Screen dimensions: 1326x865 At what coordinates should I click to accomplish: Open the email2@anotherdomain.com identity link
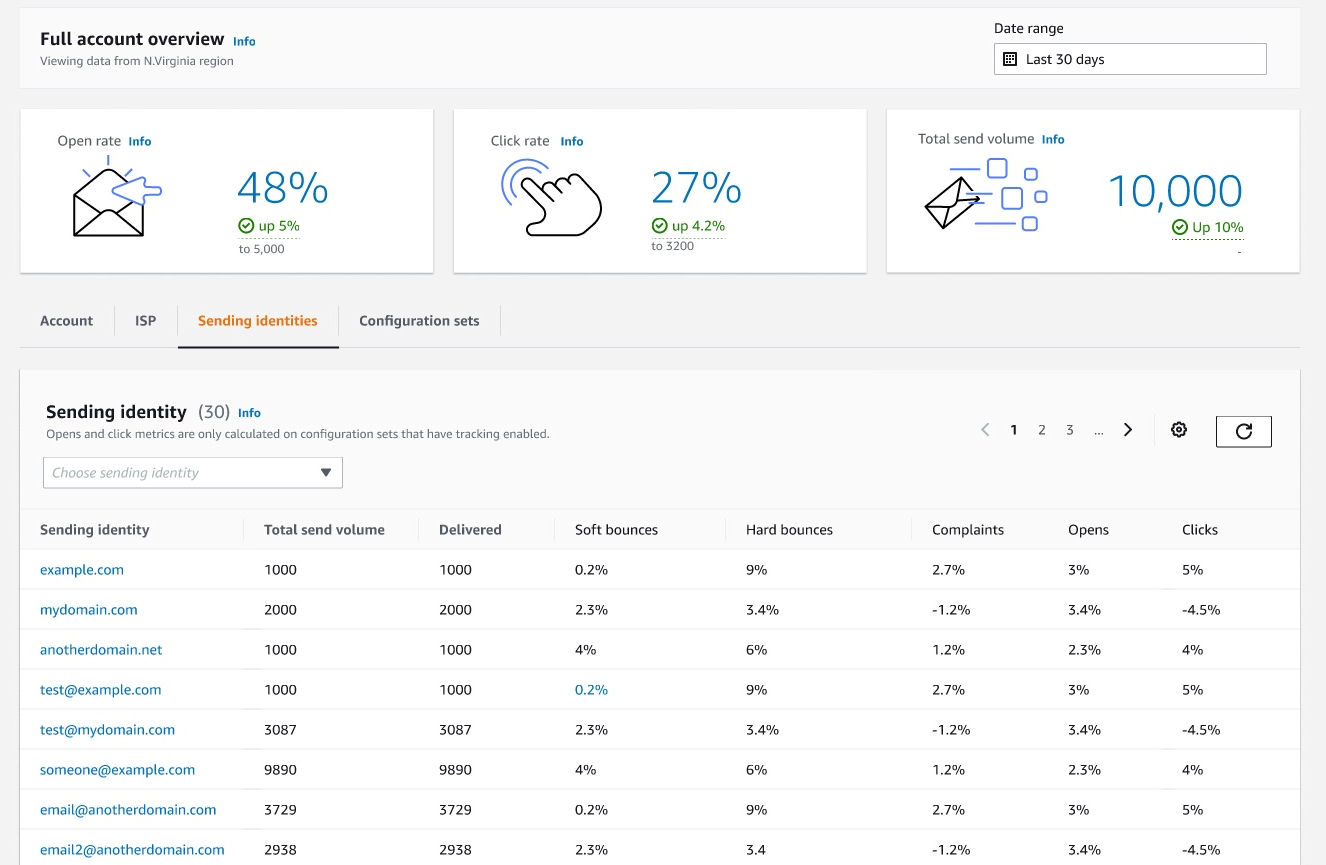(132, 850)
